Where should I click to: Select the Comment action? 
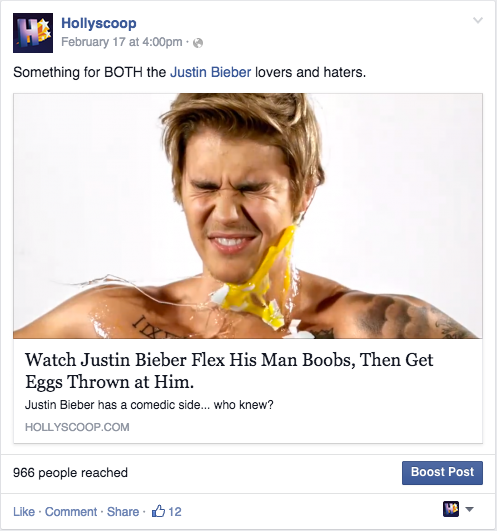[71, 512]
